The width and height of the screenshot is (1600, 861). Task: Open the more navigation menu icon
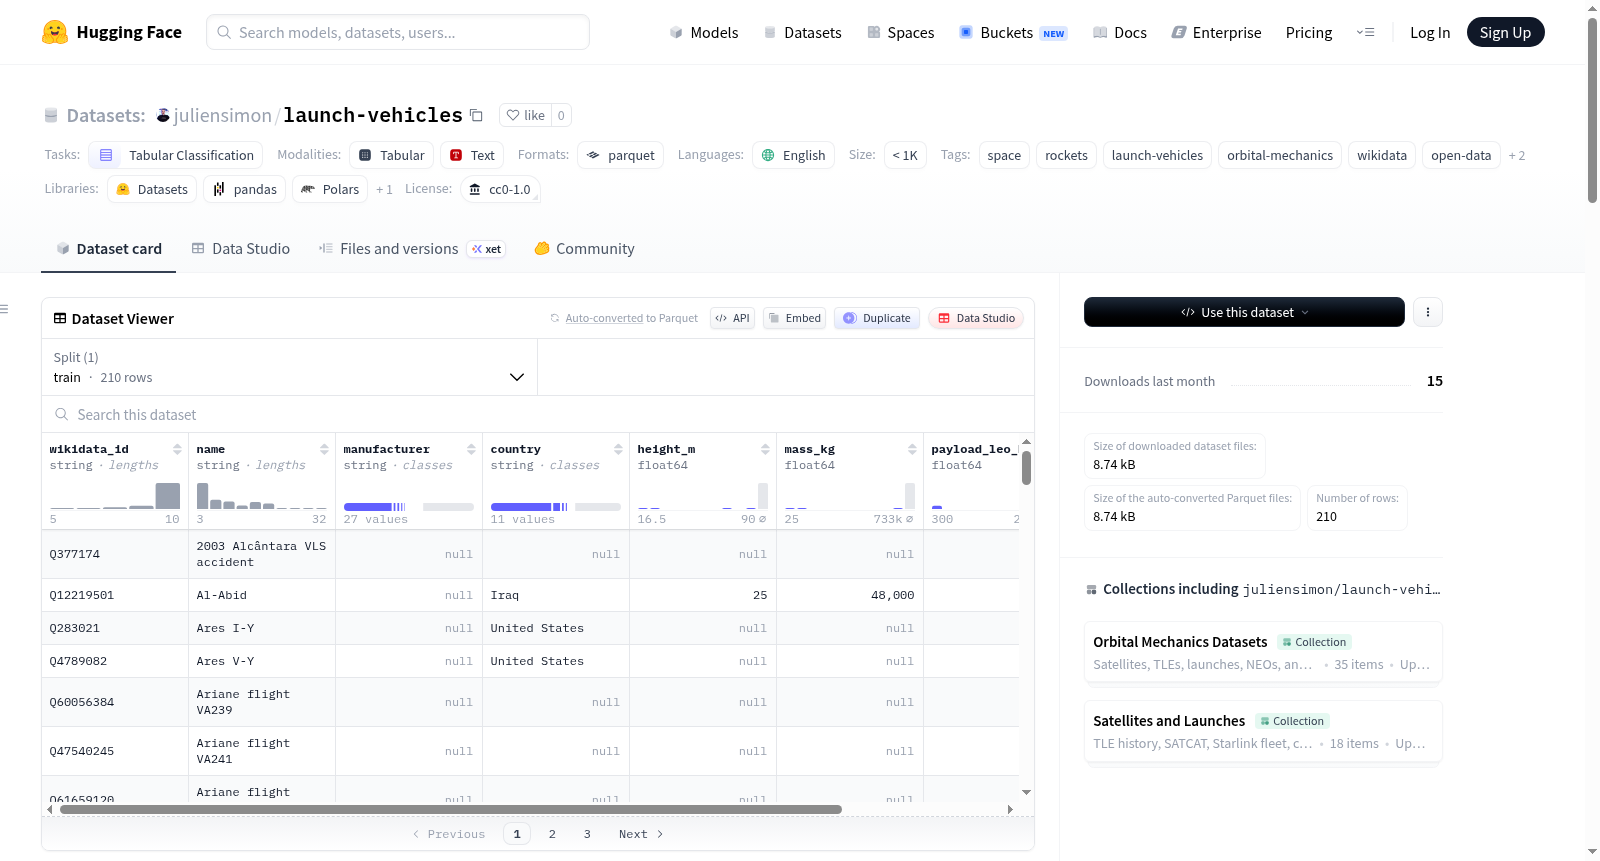(1365, 32)
